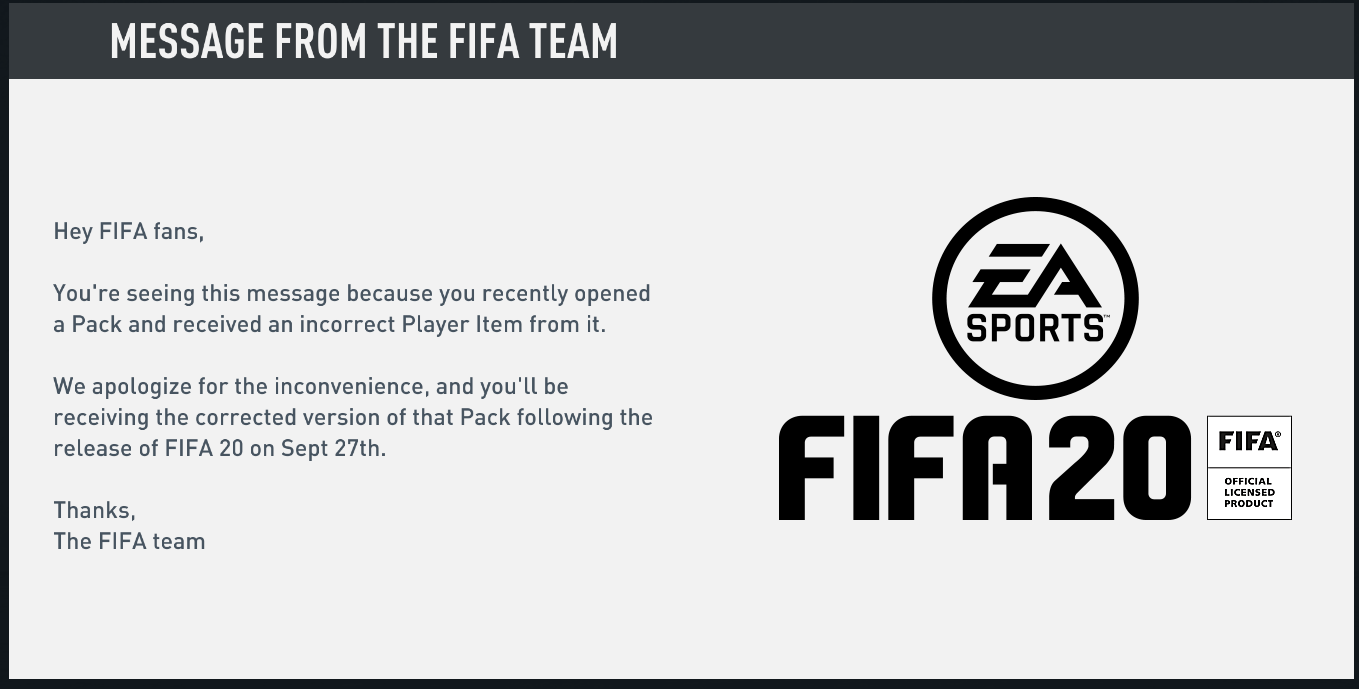Click the empty right side of the dark header bar
Viewport: 1359px width, 689px height.
1000,40
